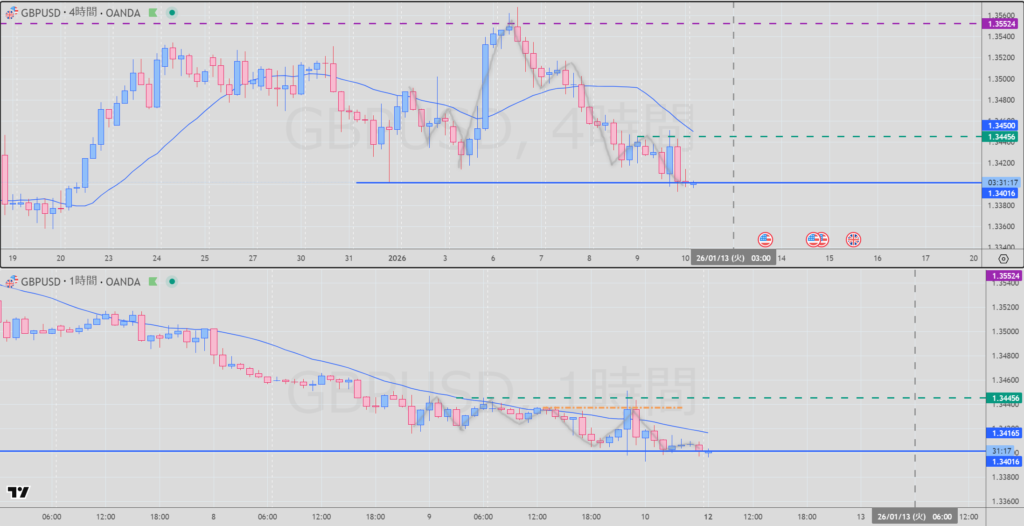Image resolution: width=1024 pixels, height=526 pixels.
Task: Click the 26/01/13 06:00 date label on the bottom time axis
Action: coord(914,517)
